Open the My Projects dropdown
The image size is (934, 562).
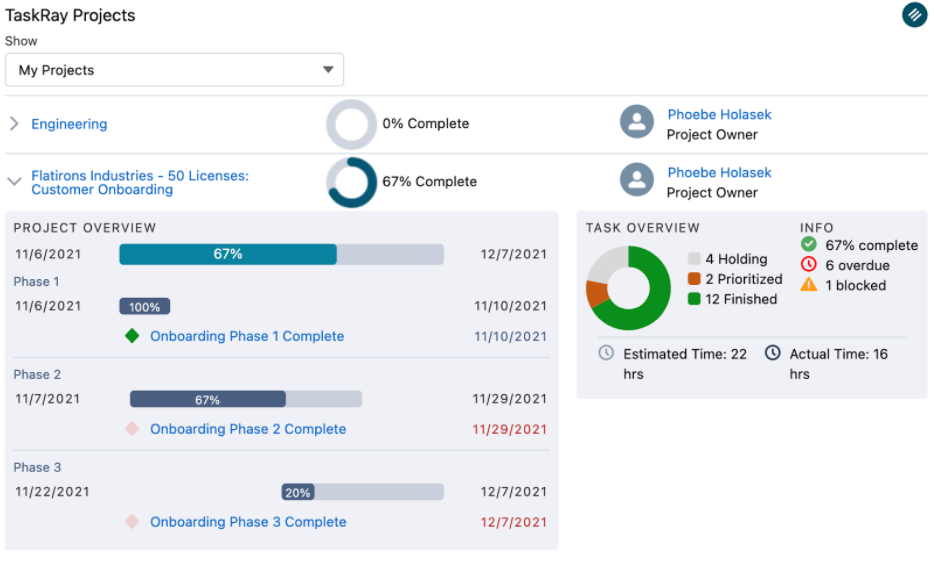[174, 70]
